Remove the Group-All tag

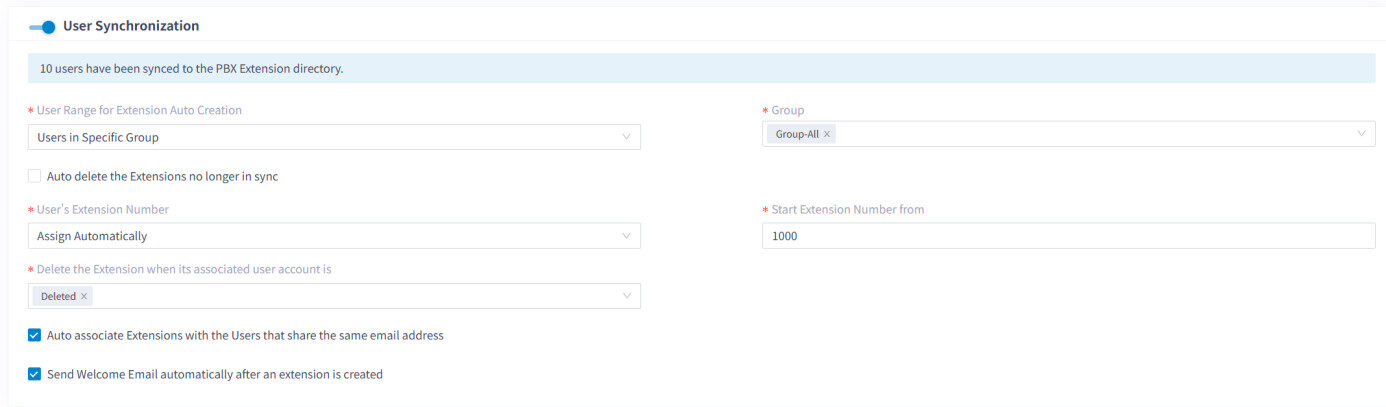[827, 134]
